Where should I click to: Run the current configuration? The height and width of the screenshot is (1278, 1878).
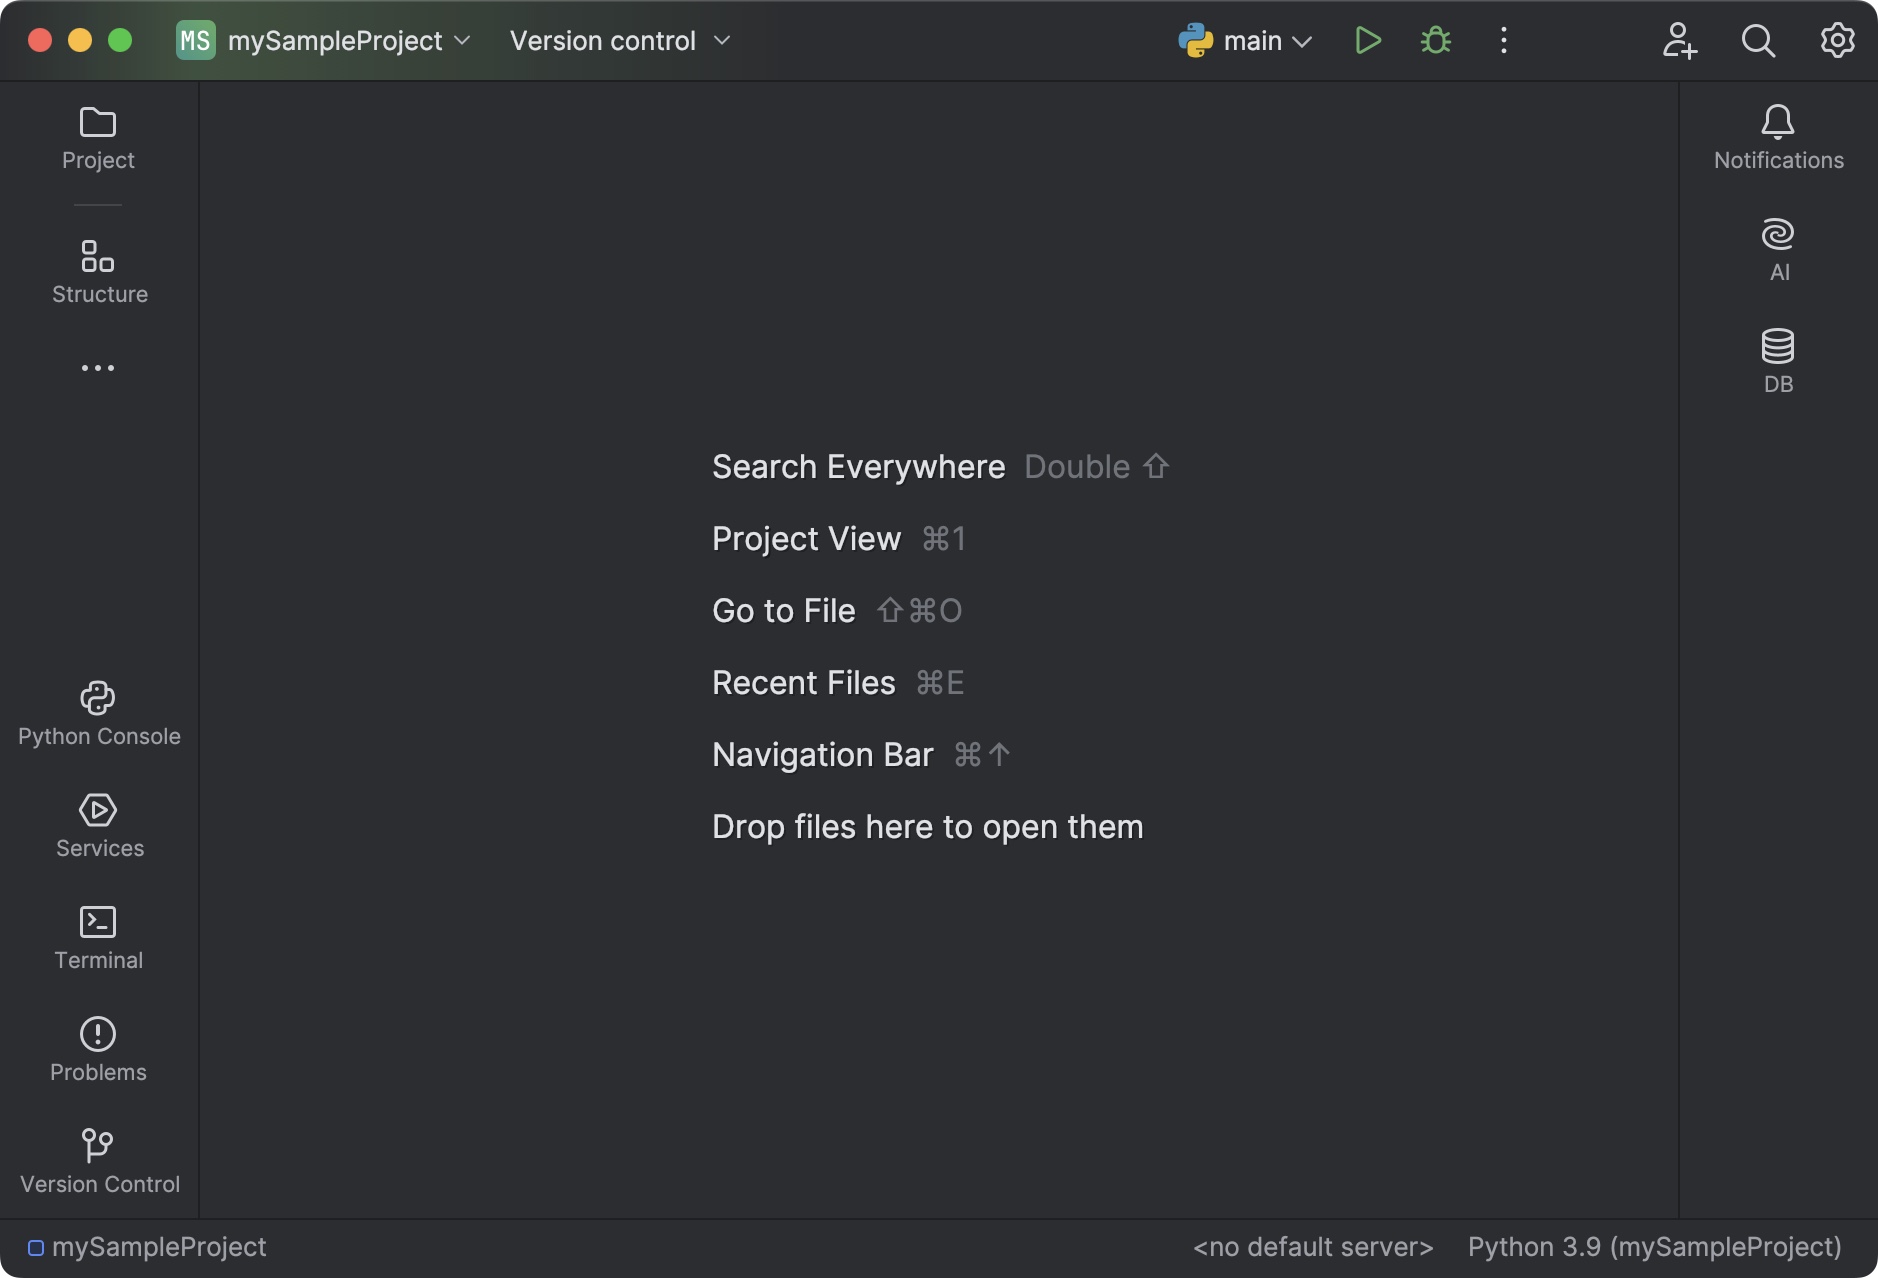coord(1367,40)
